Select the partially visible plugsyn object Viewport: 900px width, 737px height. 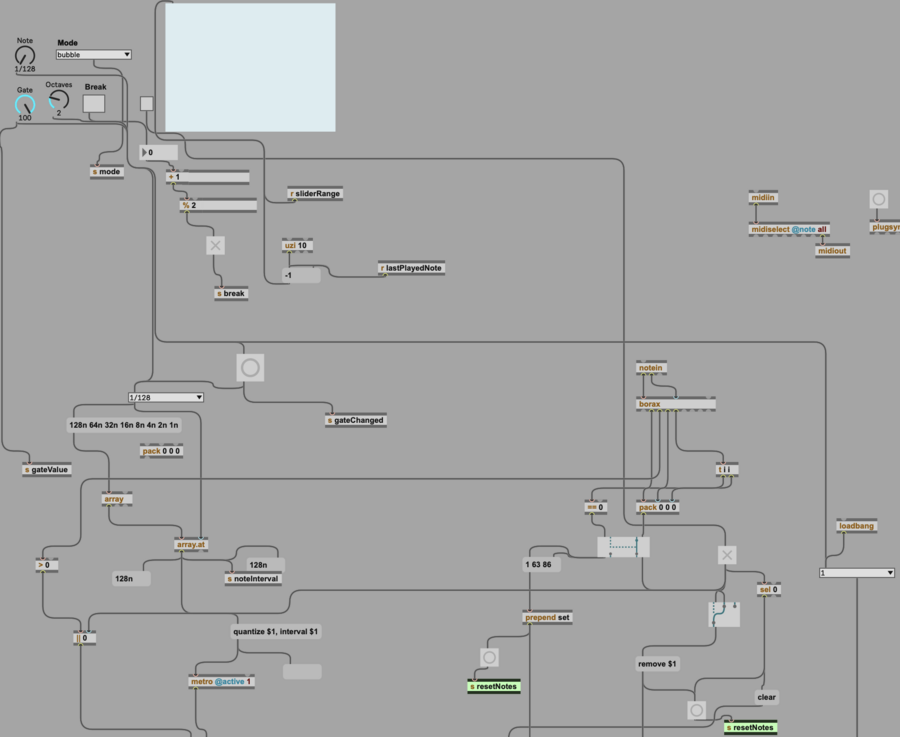885,227
